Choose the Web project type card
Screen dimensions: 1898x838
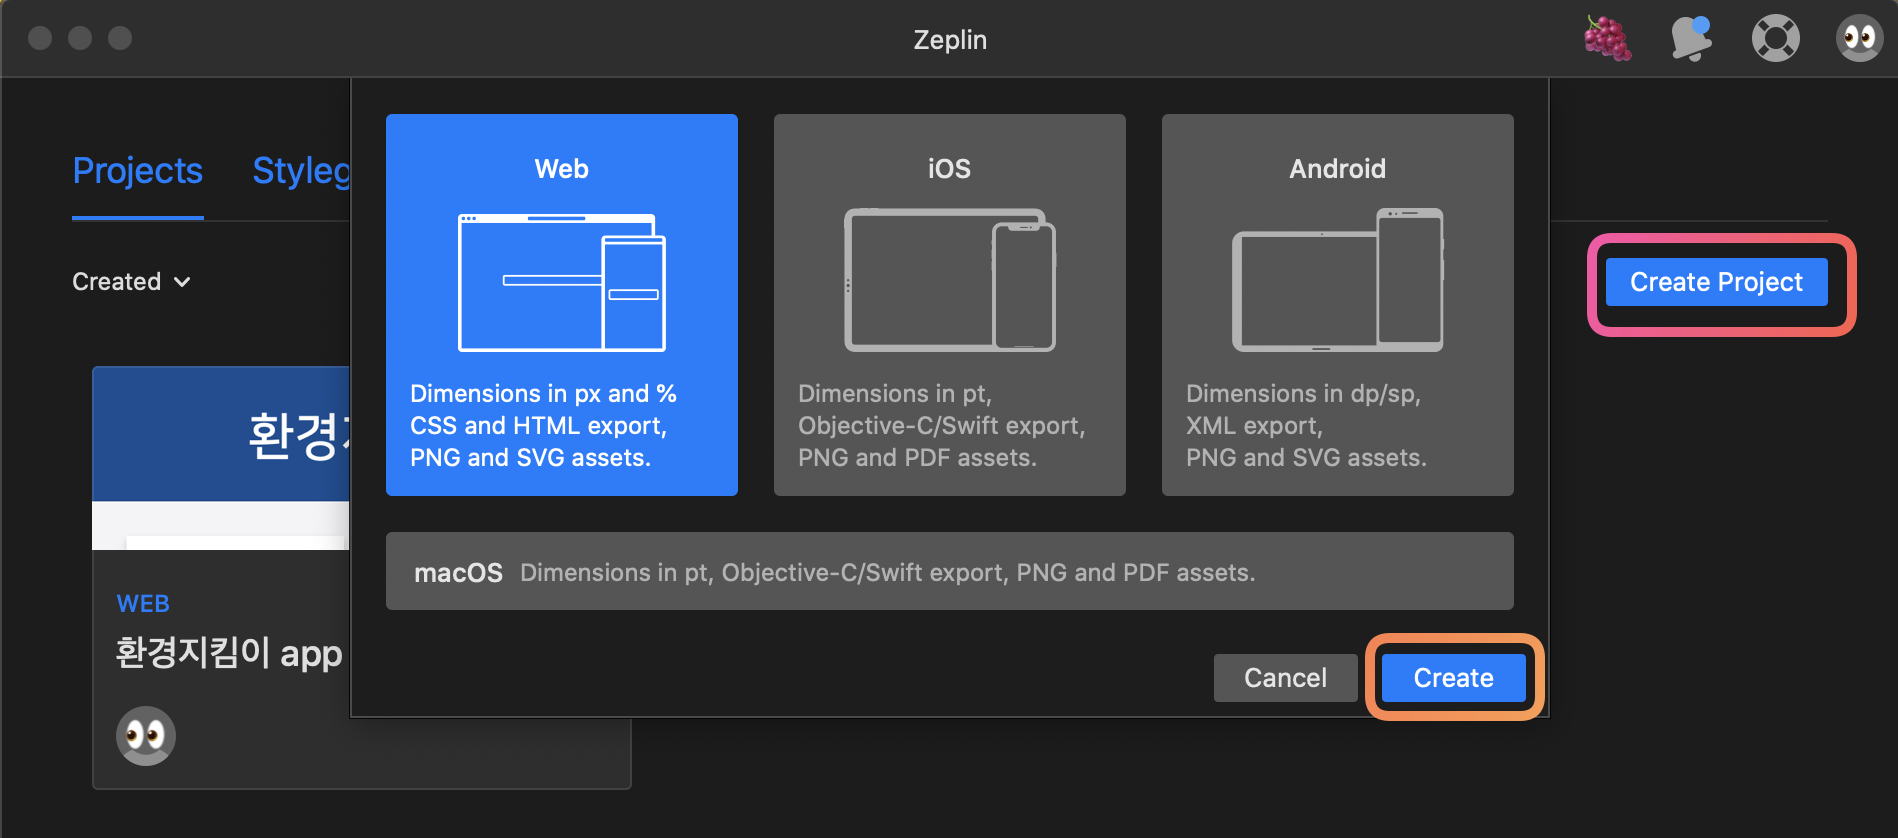point(562,305)
